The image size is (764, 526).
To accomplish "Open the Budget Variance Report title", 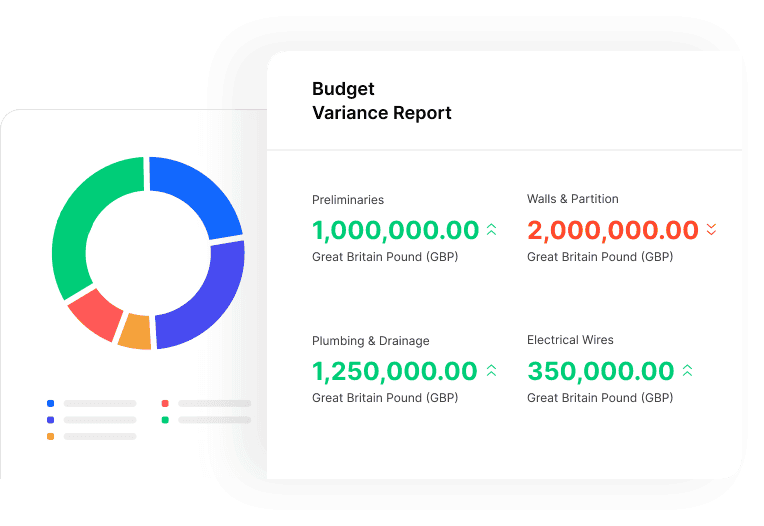I will 381,101.
